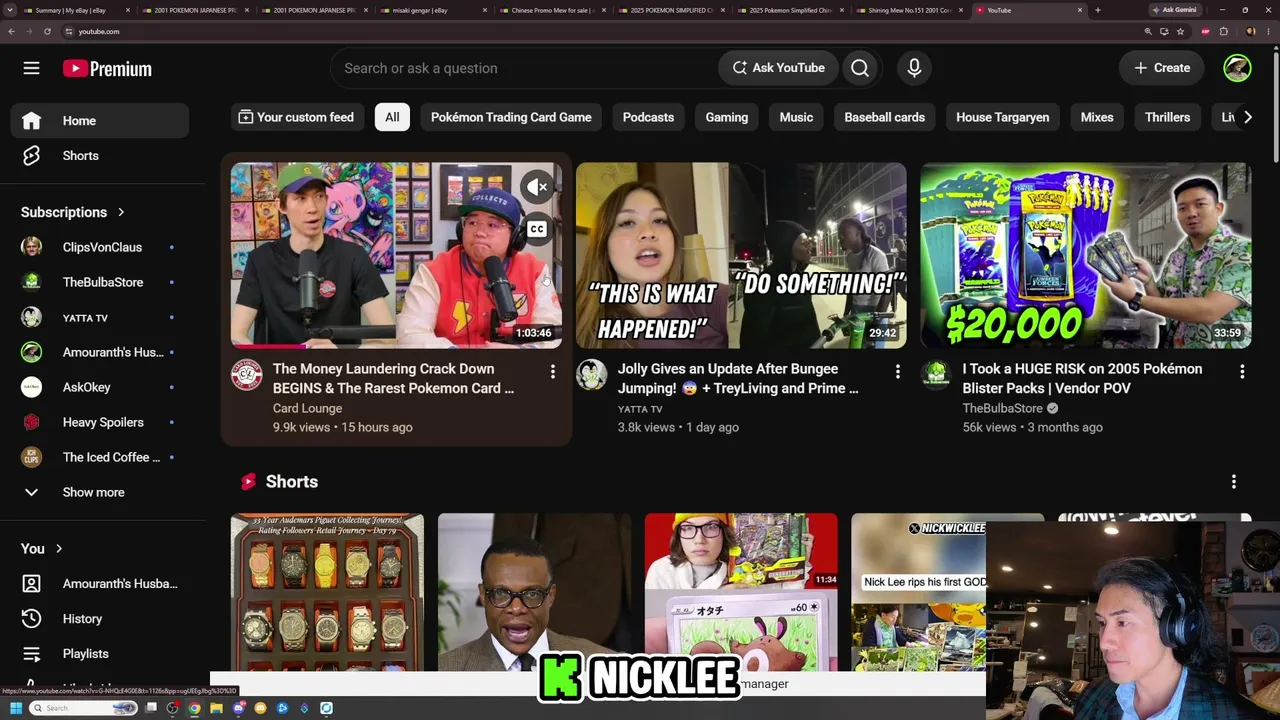Open The Iced Coffee subscription avatar

coord(32,457)
